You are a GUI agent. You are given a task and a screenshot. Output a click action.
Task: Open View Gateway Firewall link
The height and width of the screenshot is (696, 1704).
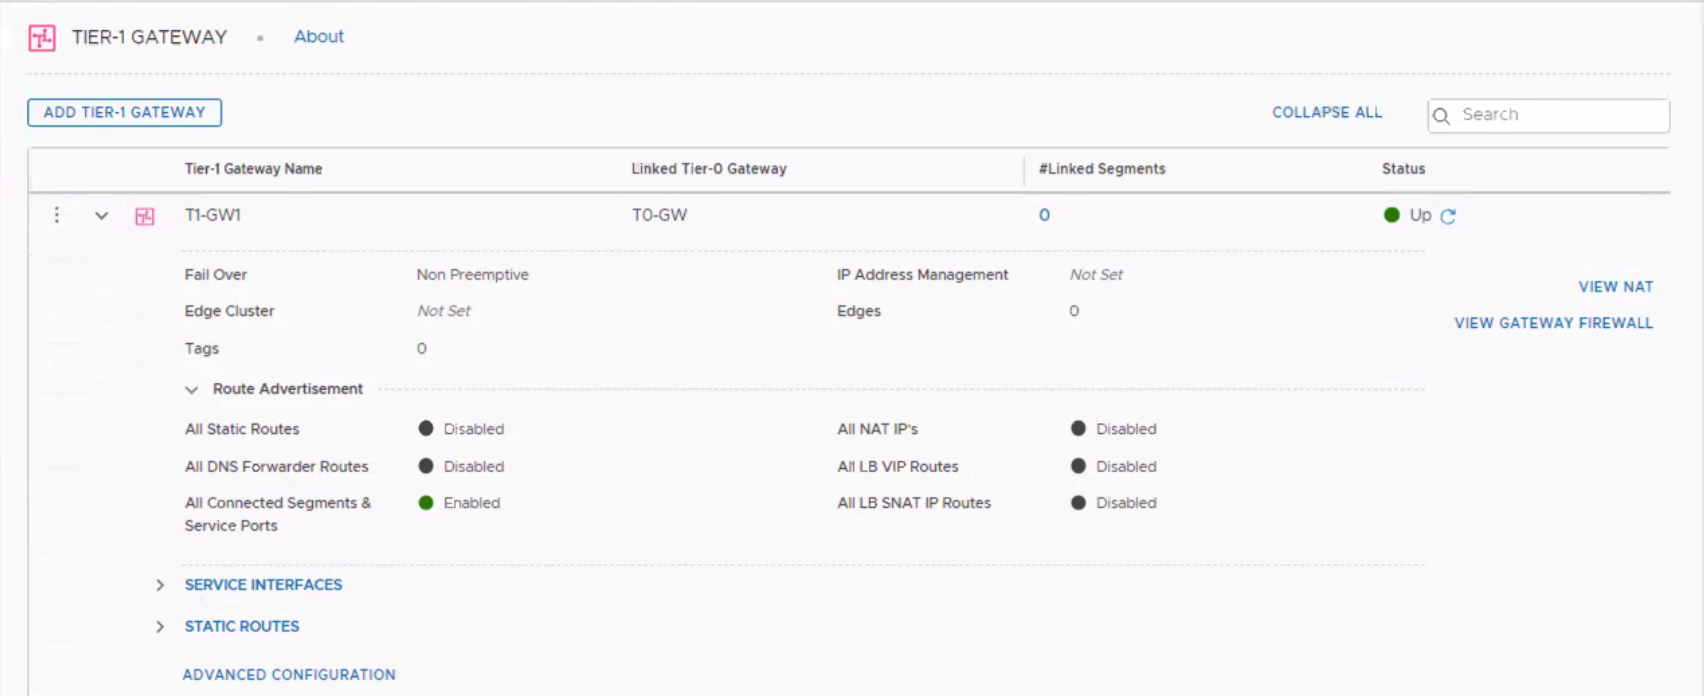[1553, 323]
